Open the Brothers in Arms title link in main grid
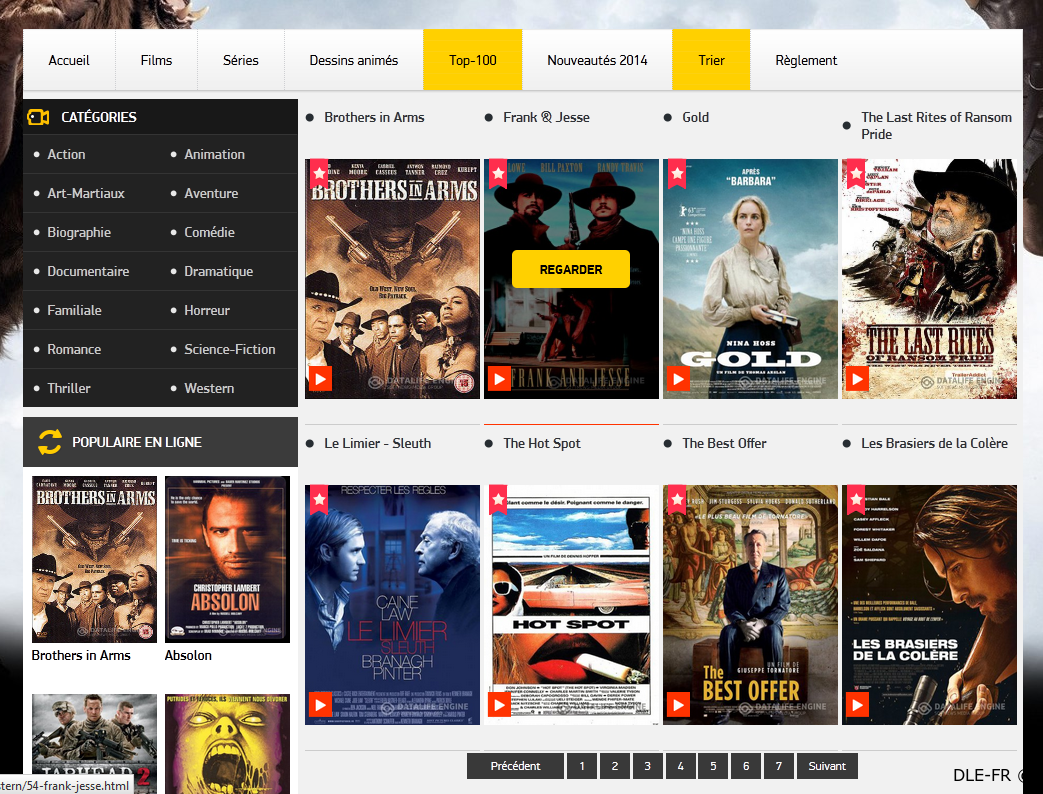1043x794 pixels. coord(374,117)
